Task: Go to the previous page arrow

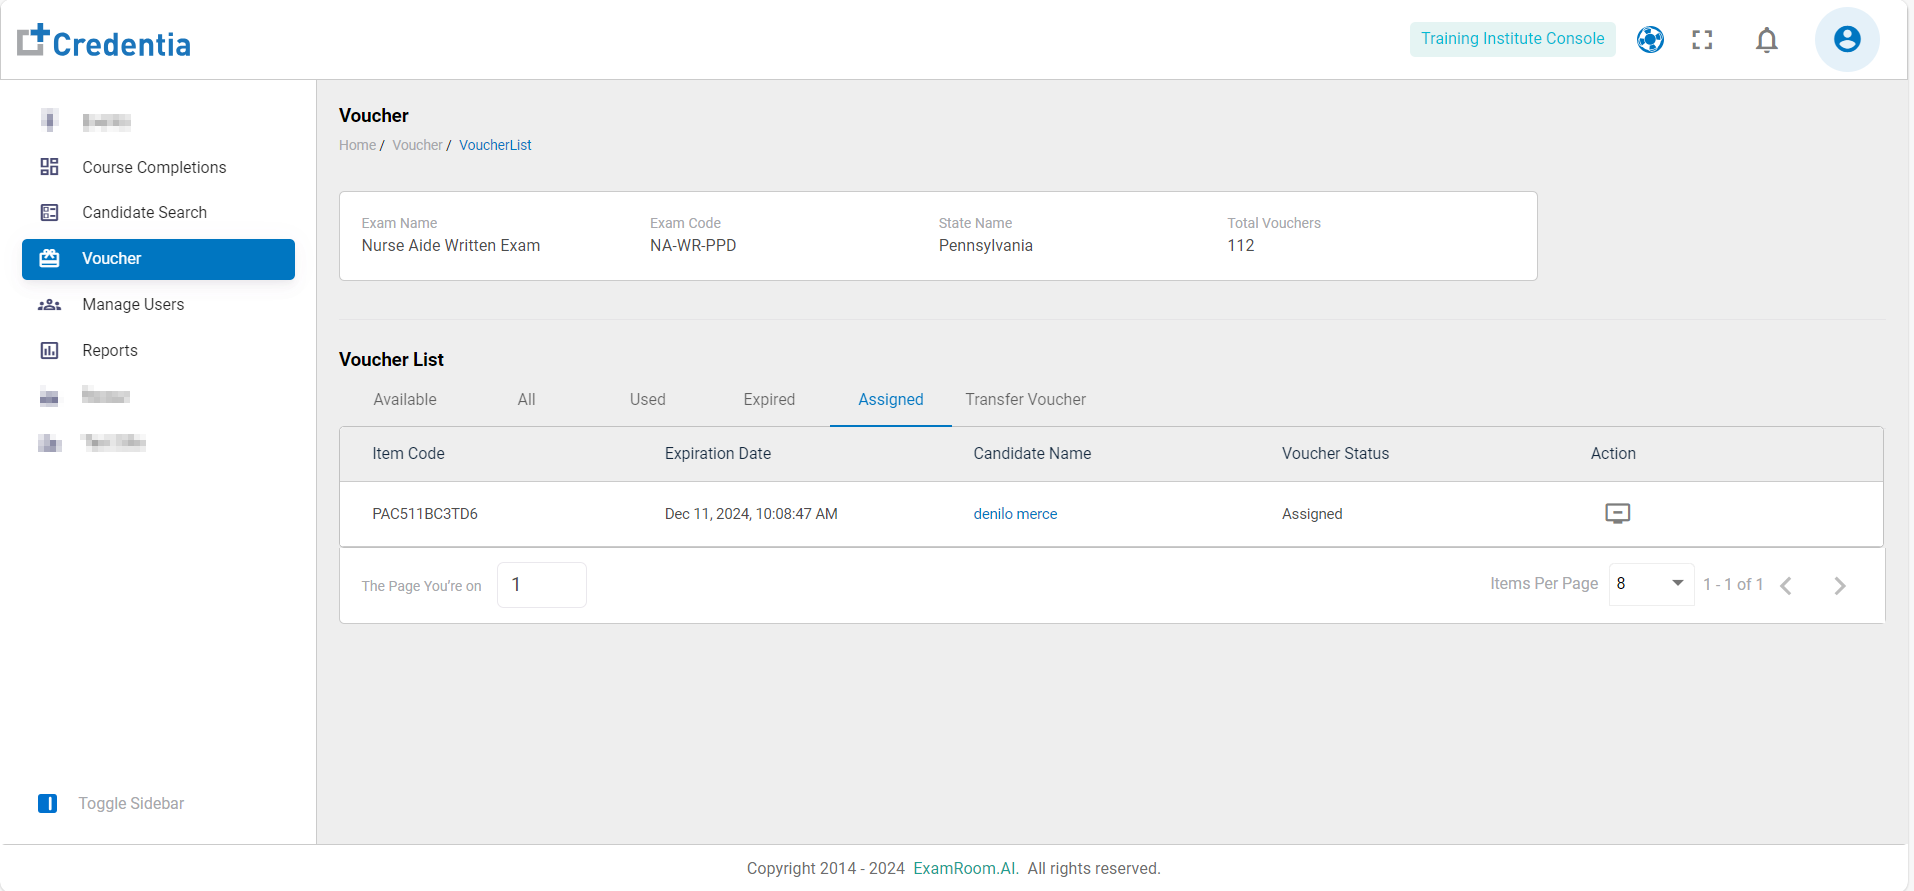Action: coord(1786,586)
